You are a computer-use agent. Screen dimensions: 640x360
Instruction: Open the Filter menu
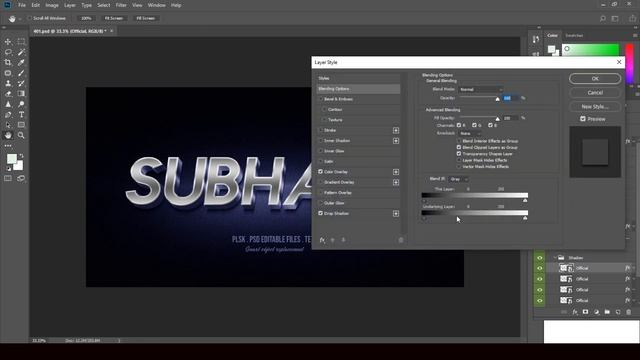[x=121, y=5]
